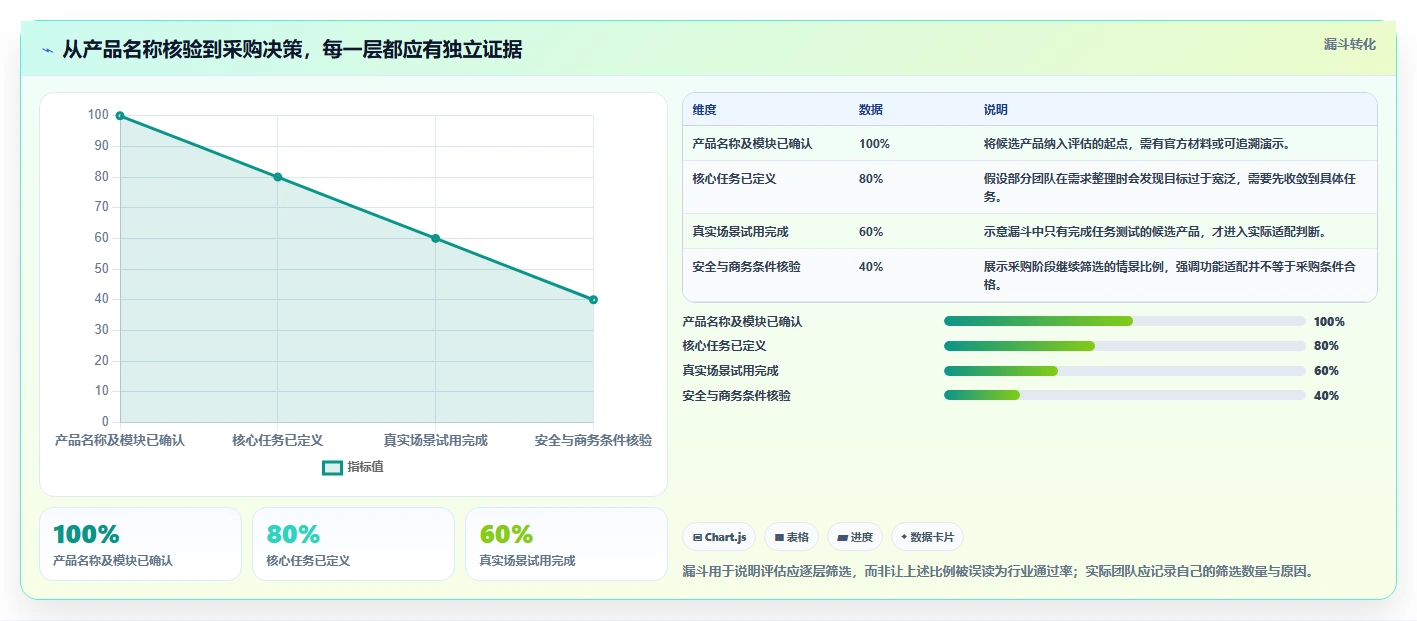This screenshot has width=1417, height=621.
Task: Click description starting 将候选产品纳入评估的起点
Action: tap(1137, 144)
